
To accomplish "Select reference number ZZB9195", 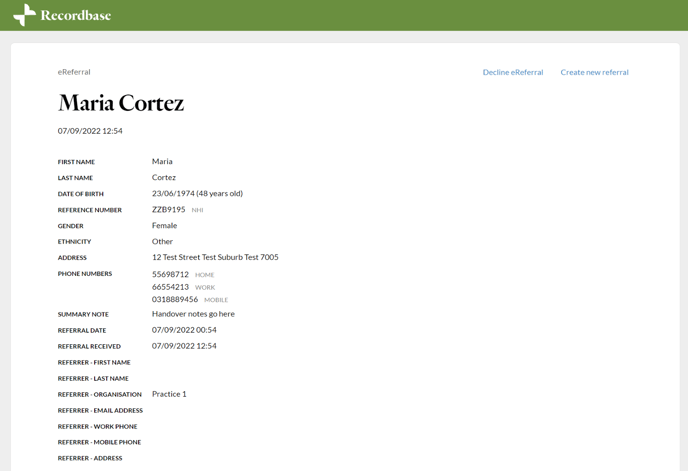I will 168,209.
